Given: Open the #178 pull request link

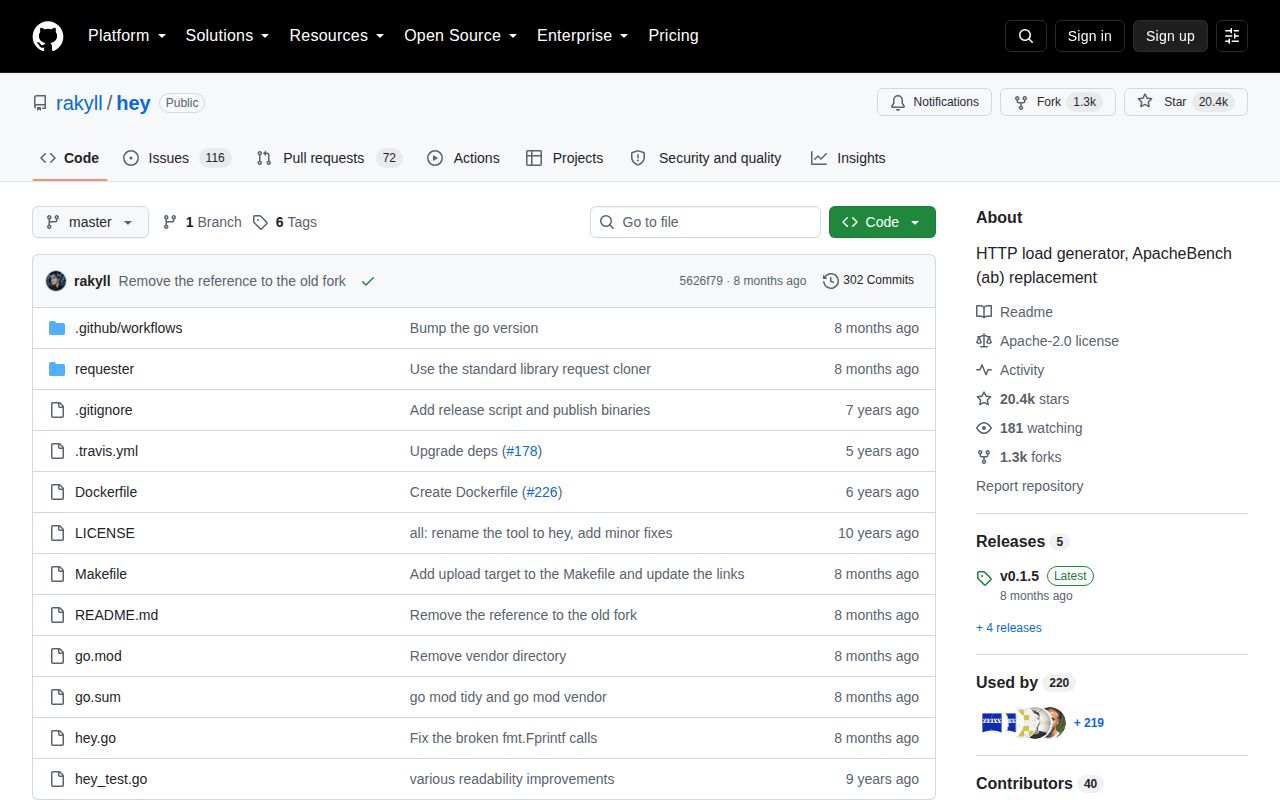Looking at the screenshot, I should pos(522,451).
